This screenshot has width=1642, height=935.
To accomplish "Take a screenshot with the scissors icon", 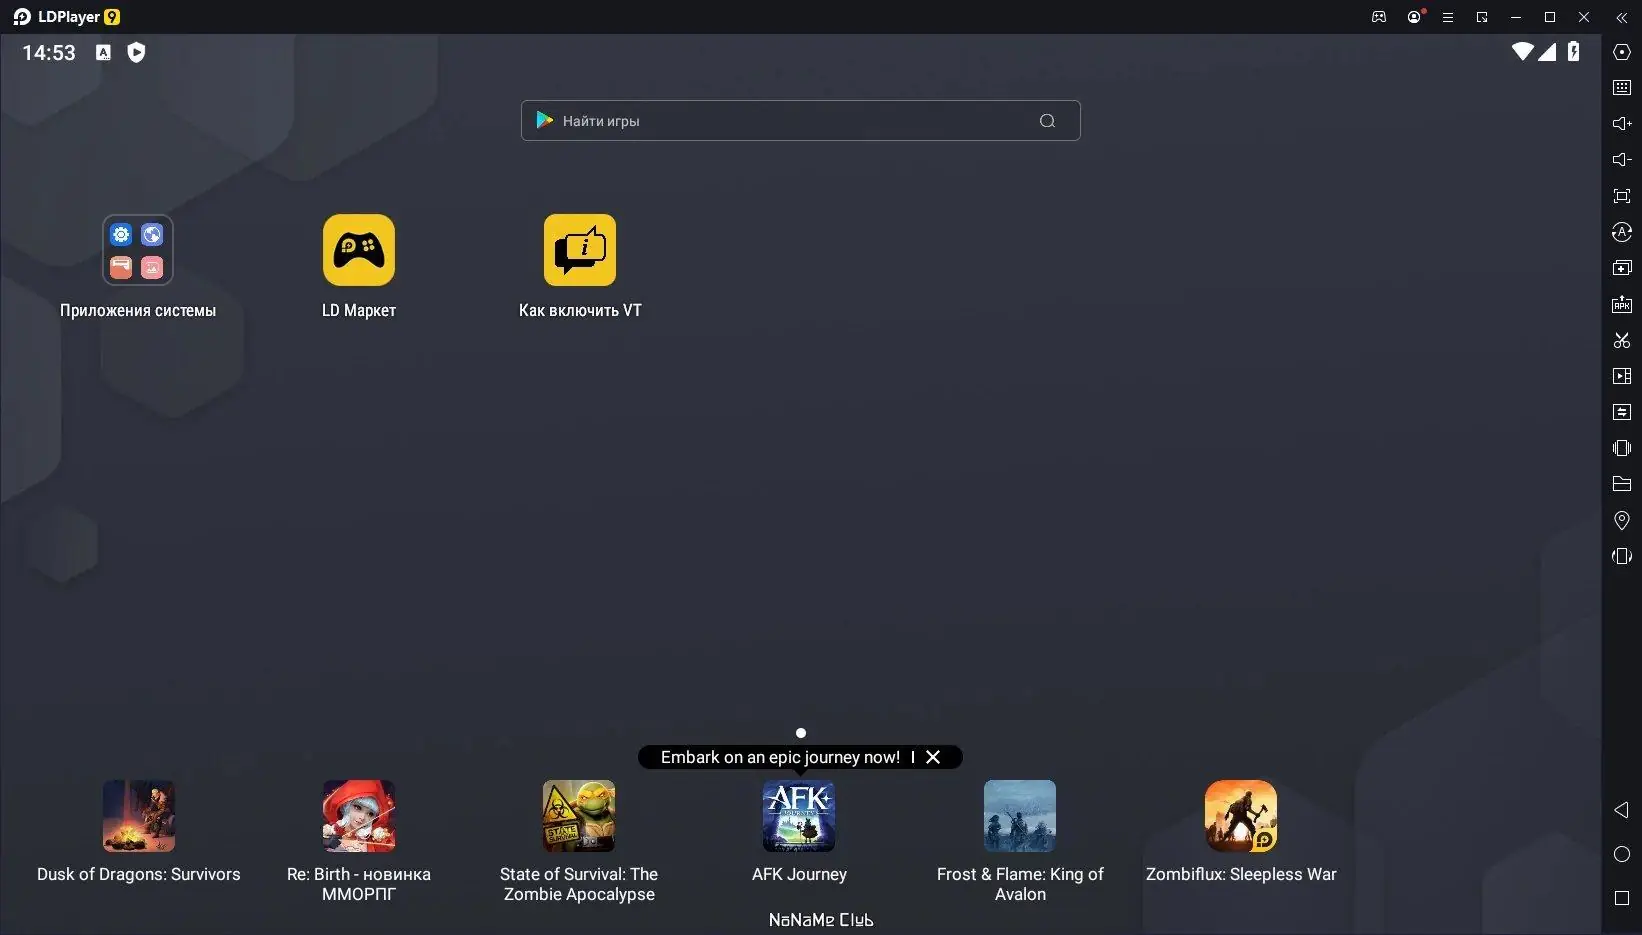I will click(1622, 340).
